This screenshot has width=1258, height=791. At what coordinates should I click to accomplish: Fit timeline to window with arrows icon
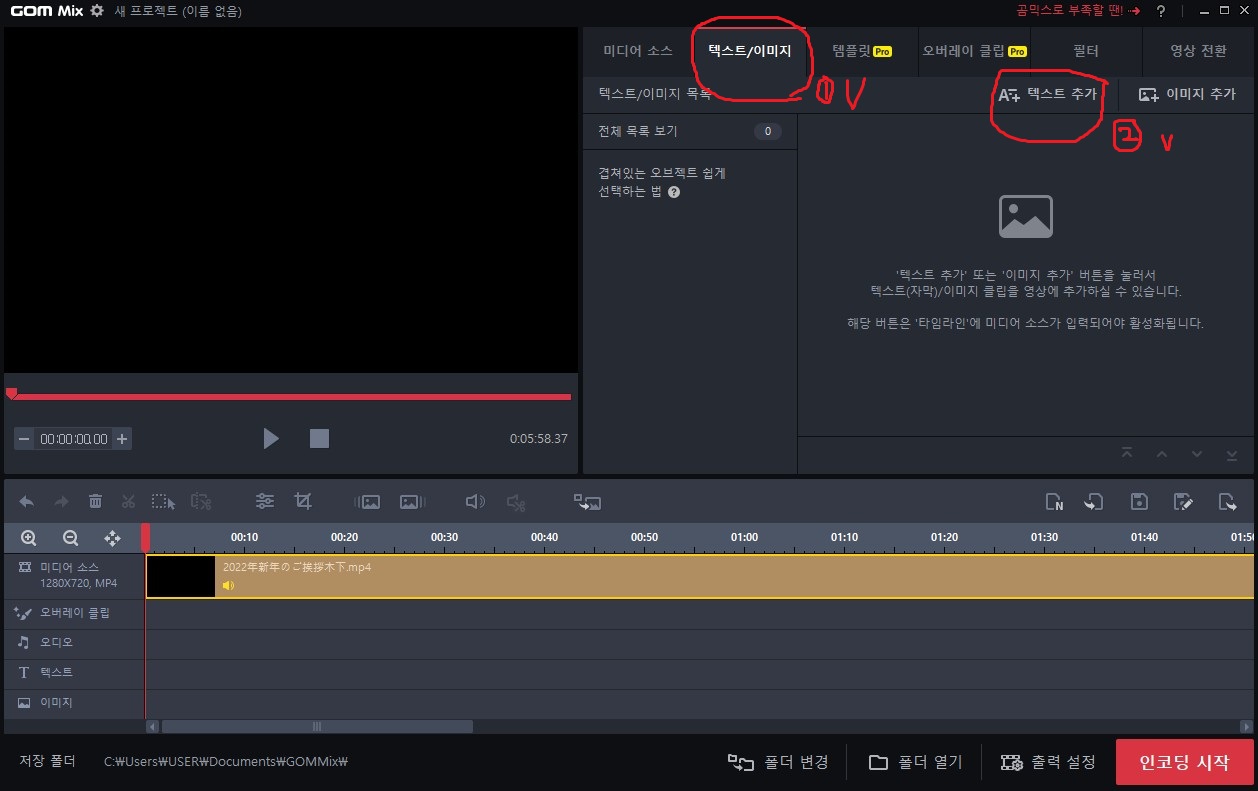click(112, 538)
